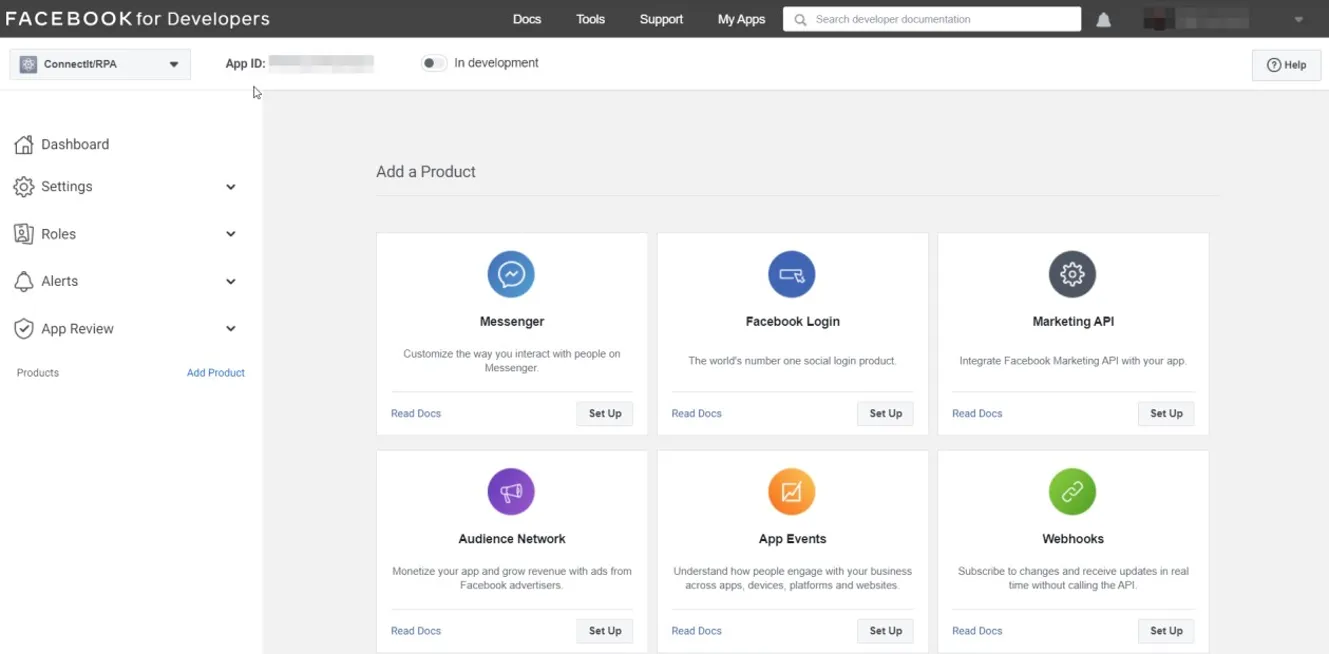Open Dashboard from the sidebar

[75, 144]
